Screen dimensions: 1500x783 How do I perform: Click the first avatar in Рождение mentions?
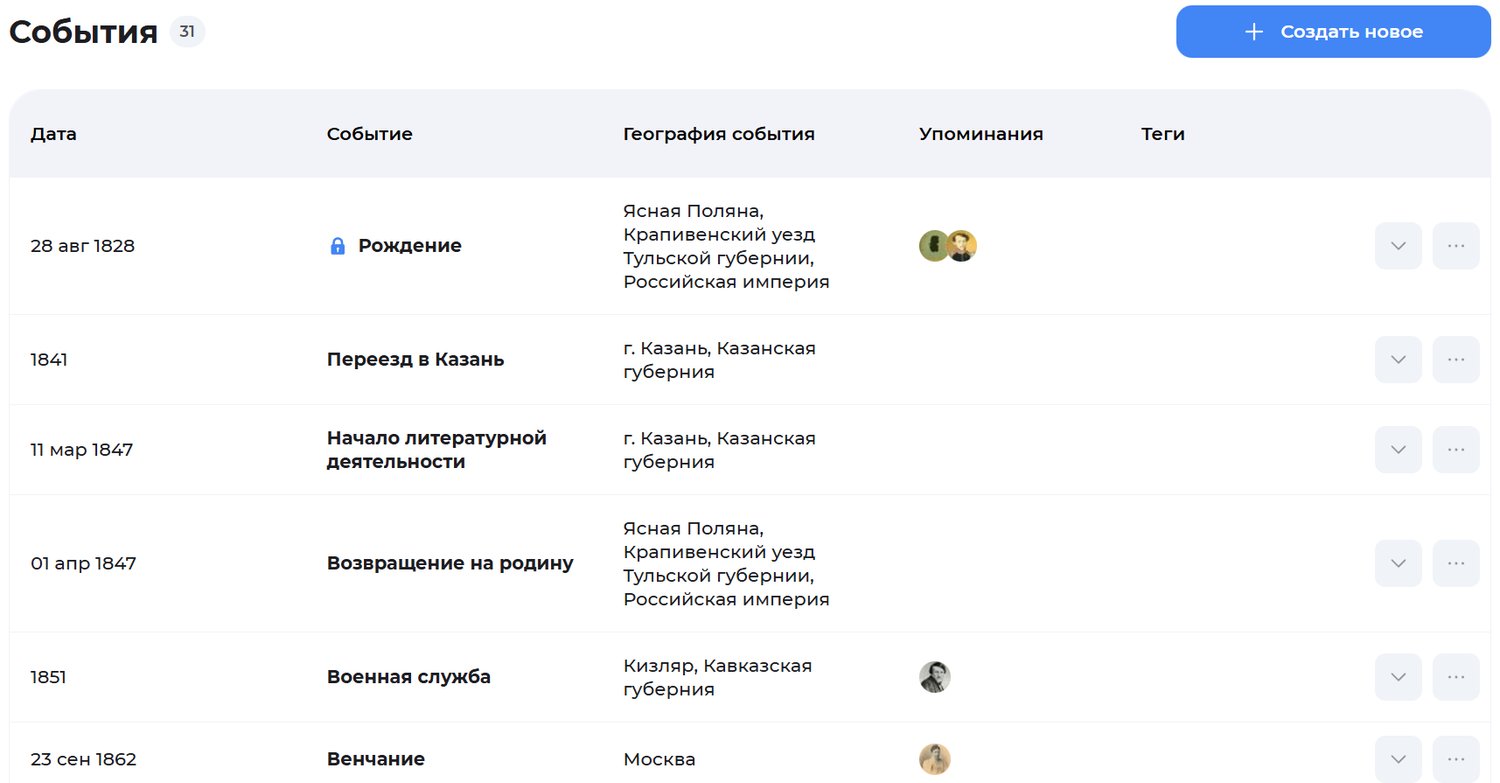pos(933,245)
